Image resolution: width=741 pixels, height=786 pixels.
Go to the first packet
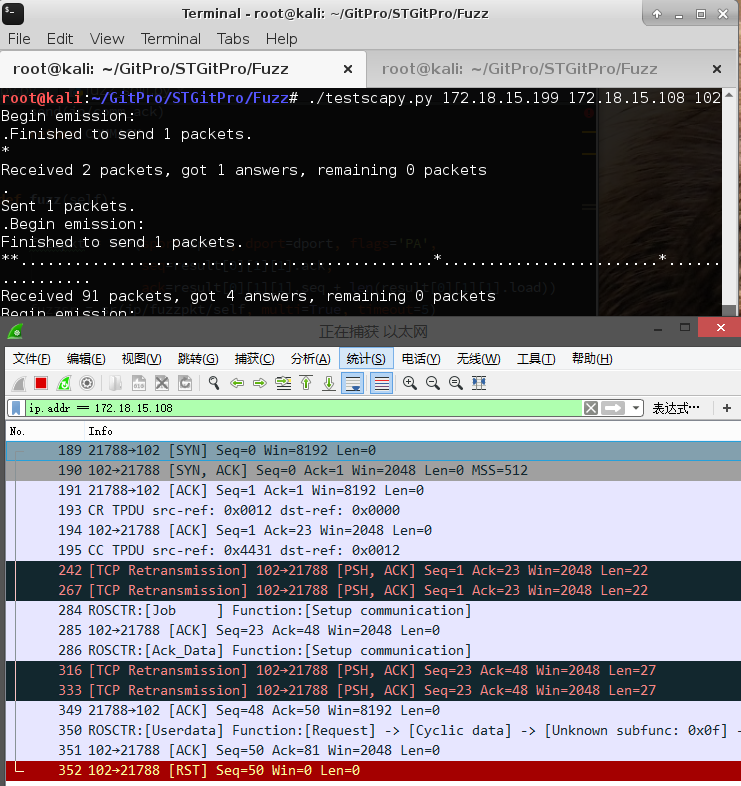click(x=305, y=383)
